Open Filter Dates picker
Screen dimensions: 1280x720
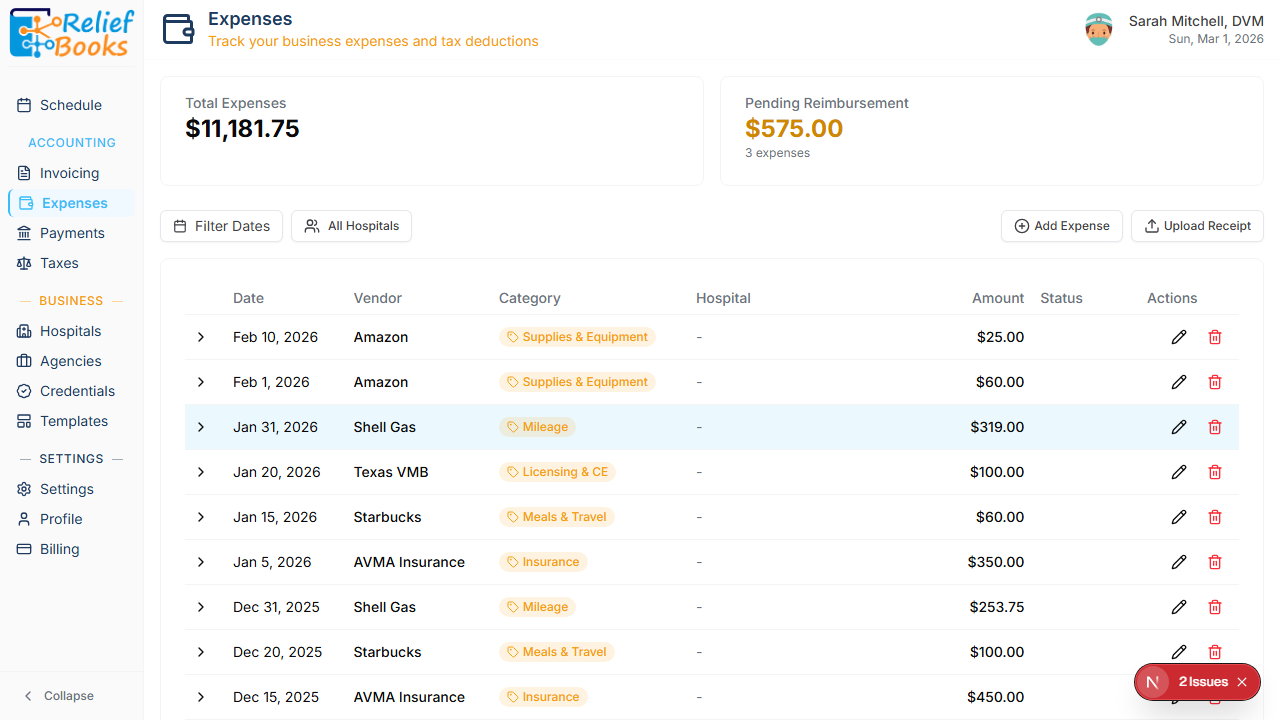221,226
